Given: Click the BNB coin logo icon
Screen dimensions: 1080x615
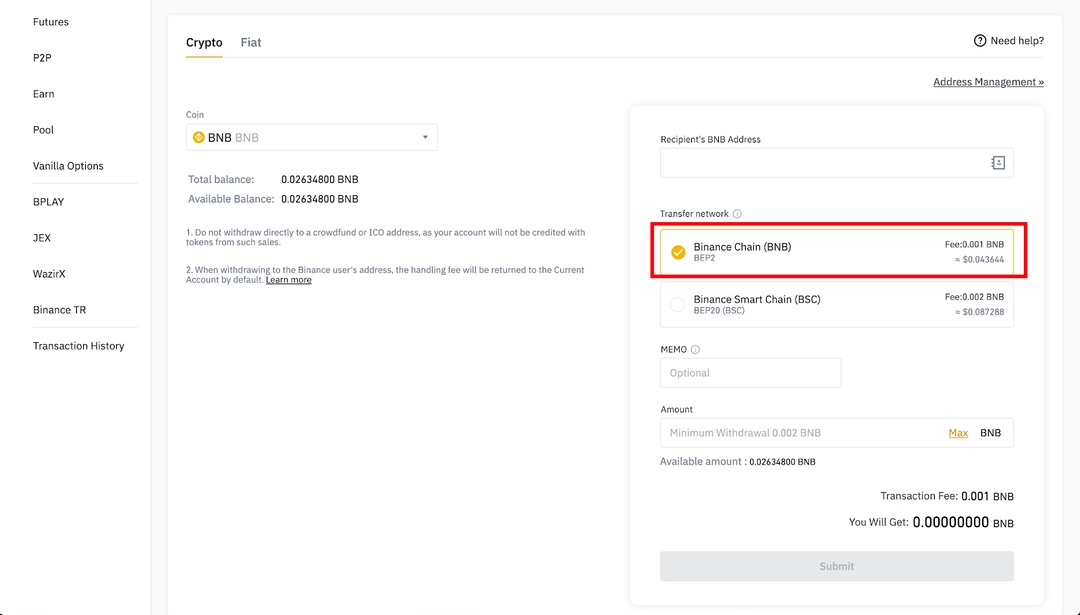Looking at the screenshot, I should tap(198, 138).
